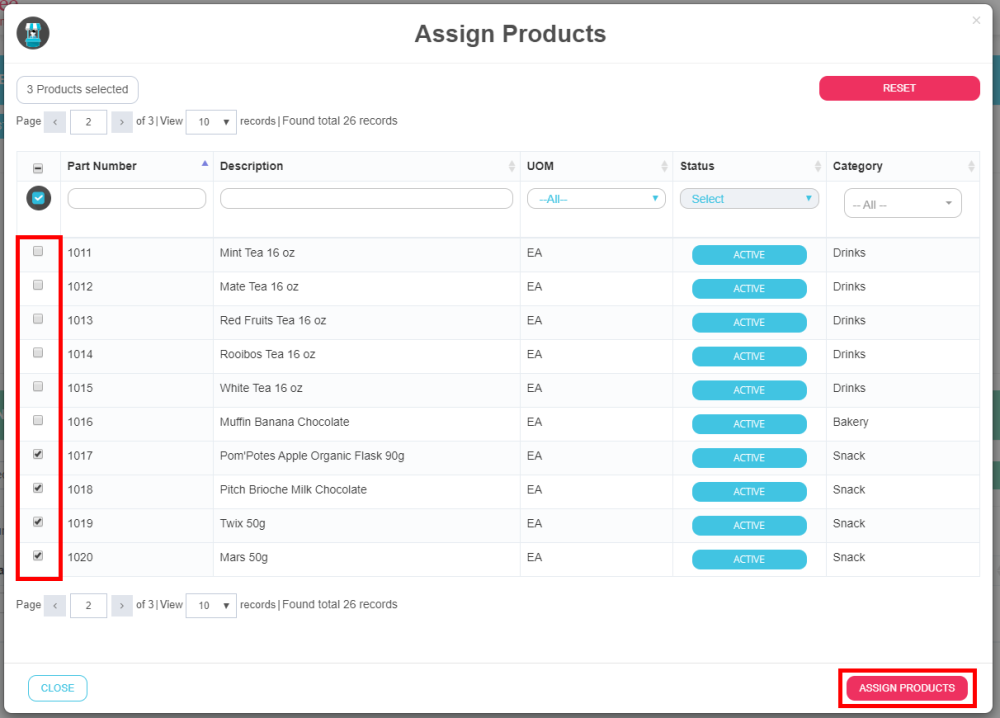This screenshot has width=1000, height=718.
Task: Expand the Category filter dropdown
Action: coord(902,204)
